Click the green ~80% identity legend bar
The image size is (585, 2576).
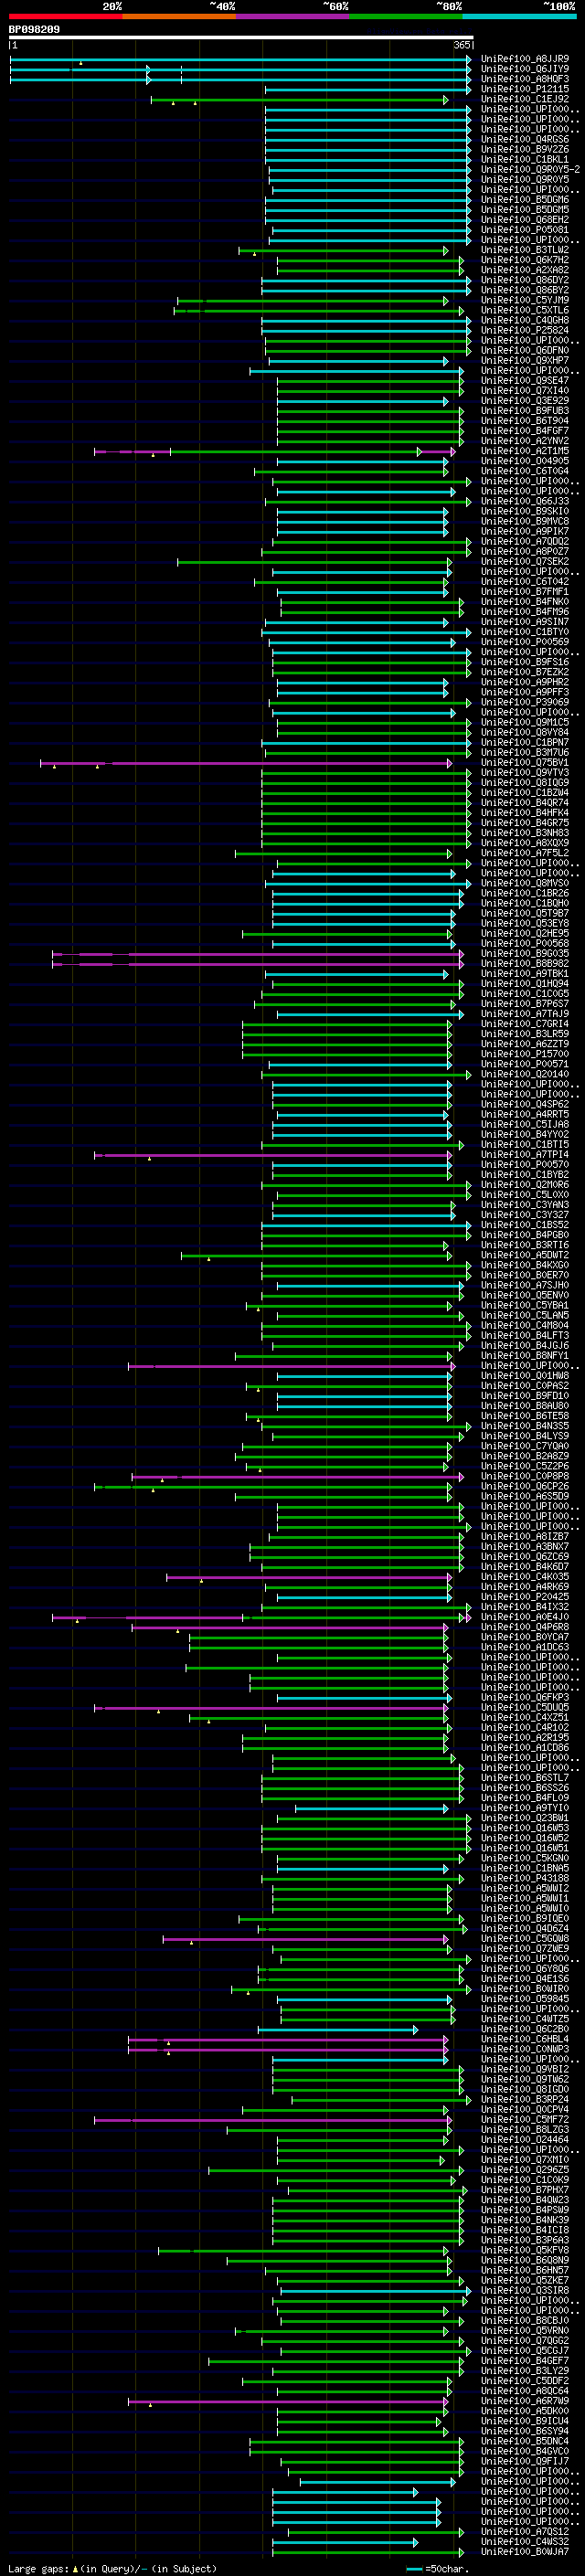pos(406,17)
